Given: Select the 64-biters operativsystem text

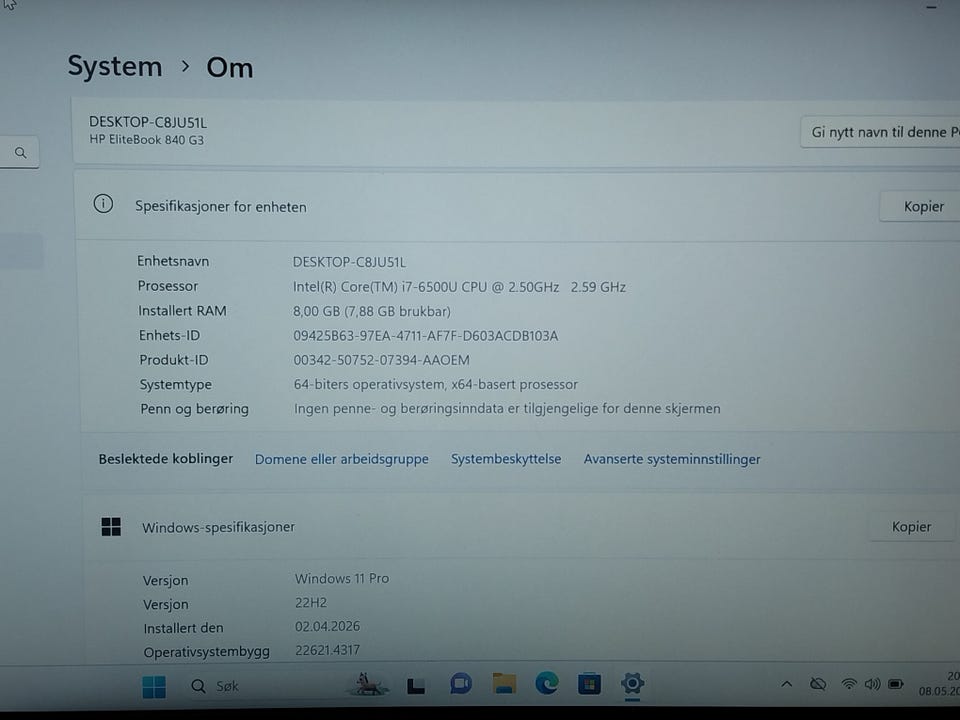Looking at the screenshot, I should click(x=435, y=384).
